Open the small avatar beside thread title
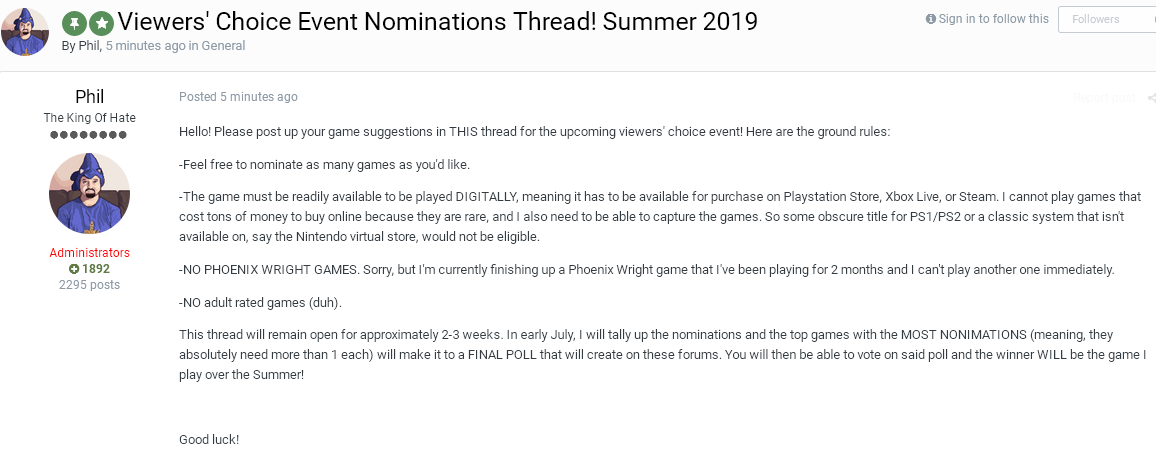The width and height of the screenshot is (1156, 453). pos(25,32)
